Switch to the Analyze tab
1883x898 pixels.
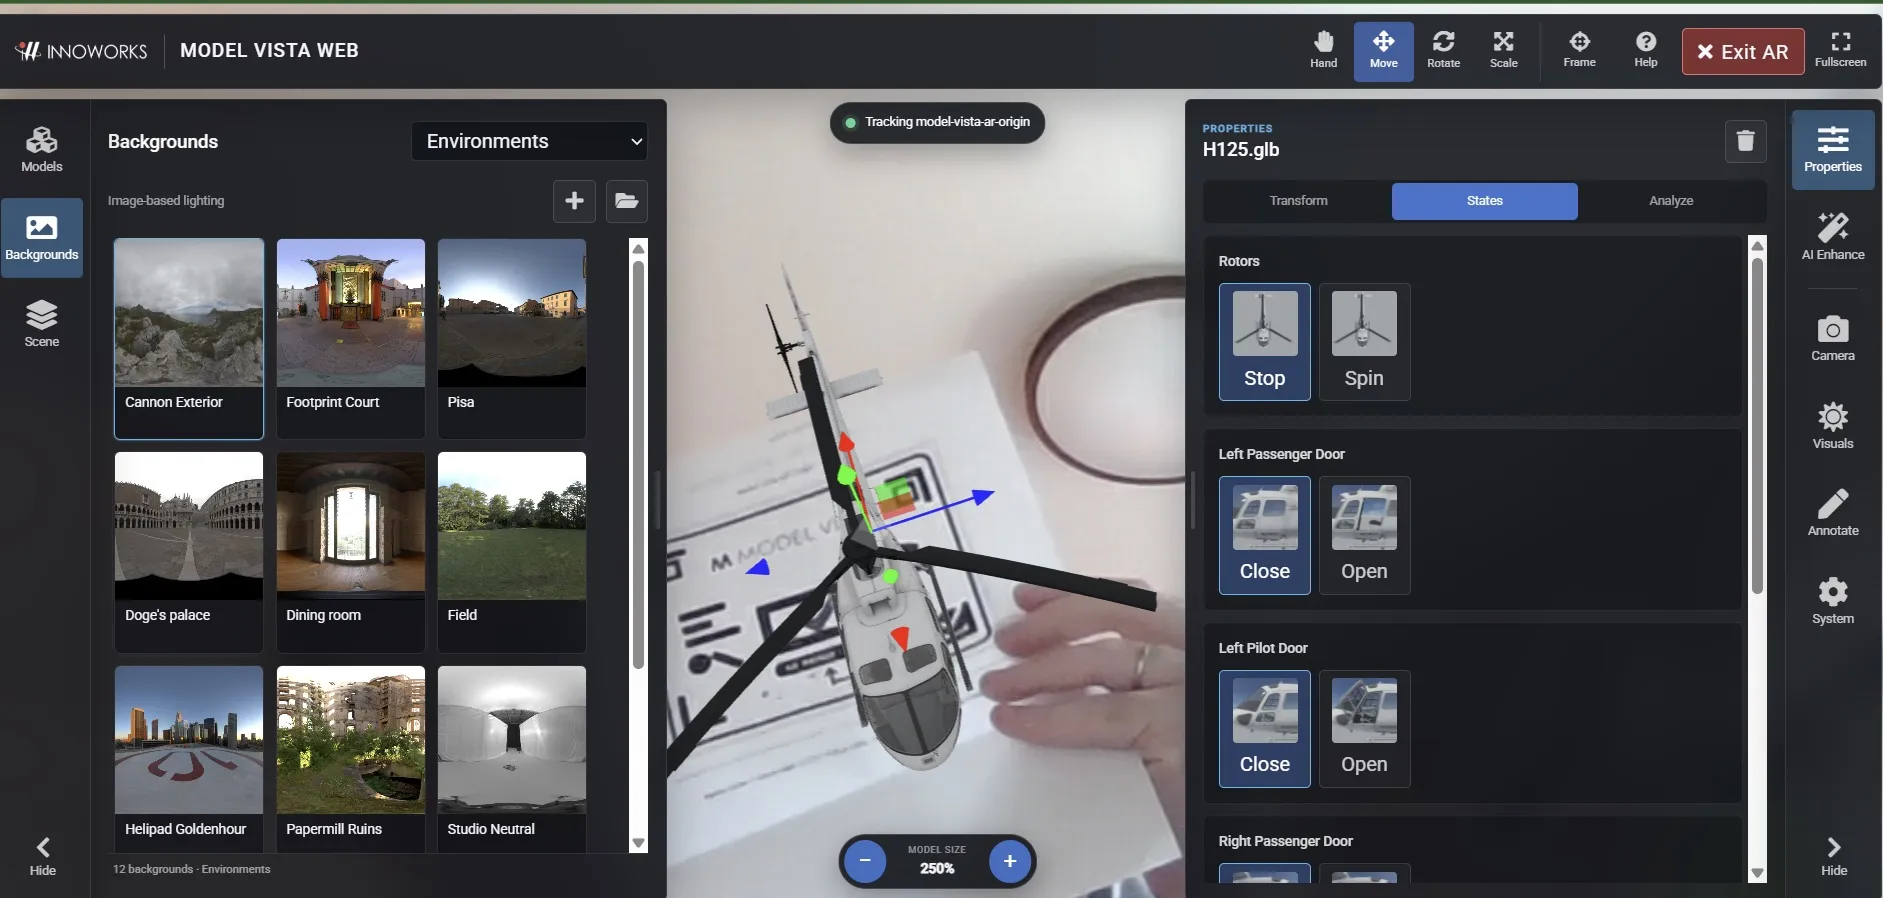pyautogui.click(x=1671, y=201)
